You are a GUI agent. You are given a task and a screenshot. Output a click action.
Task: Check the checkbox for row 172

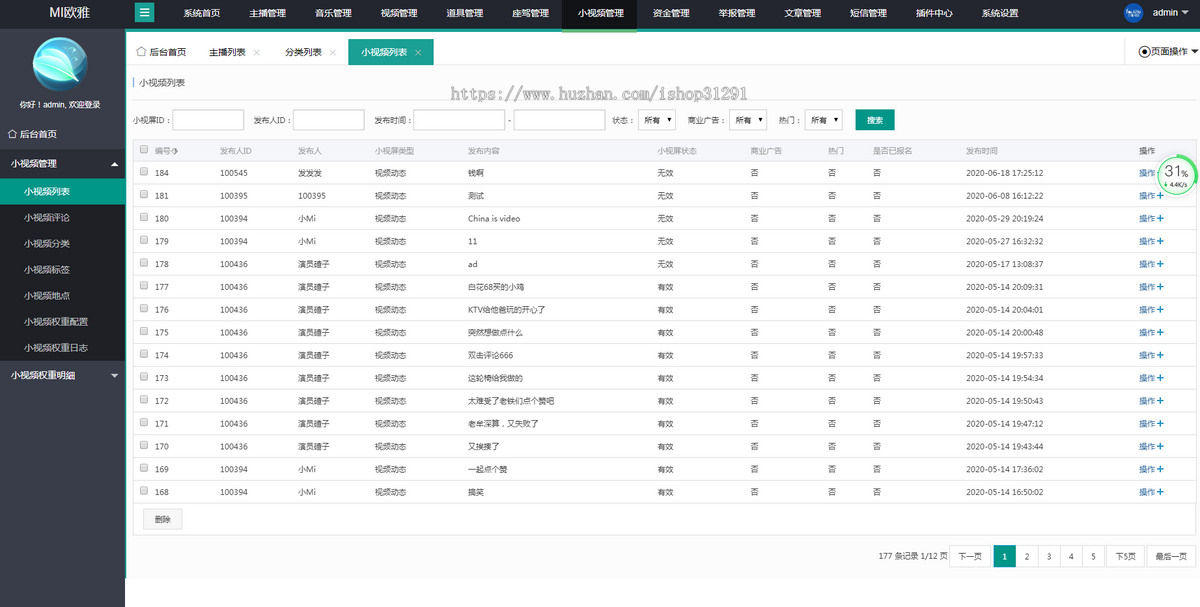144,400
